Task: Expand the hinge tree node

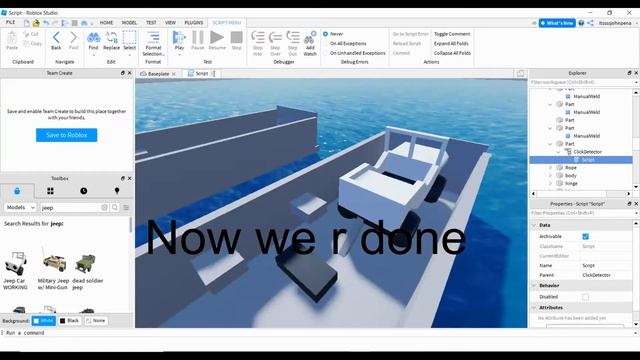Action: tap(550, 183)
